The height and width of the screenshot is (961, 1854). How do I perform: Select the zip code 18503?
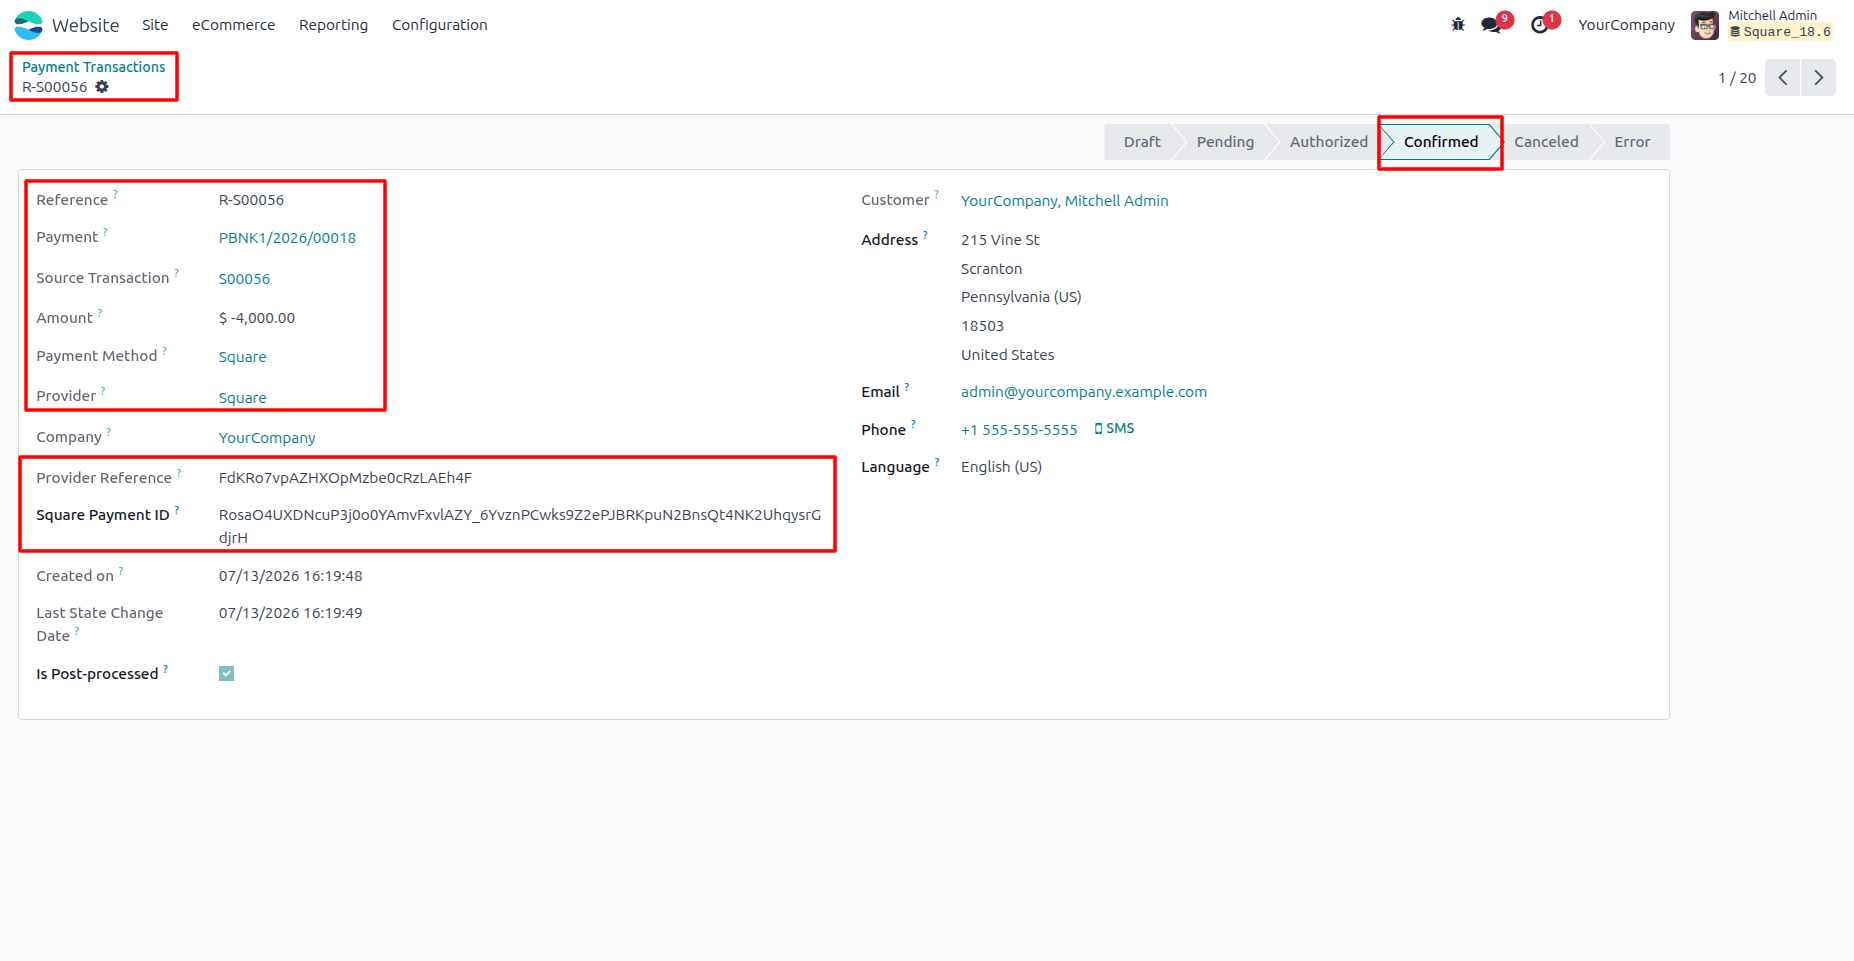point(982,326)
